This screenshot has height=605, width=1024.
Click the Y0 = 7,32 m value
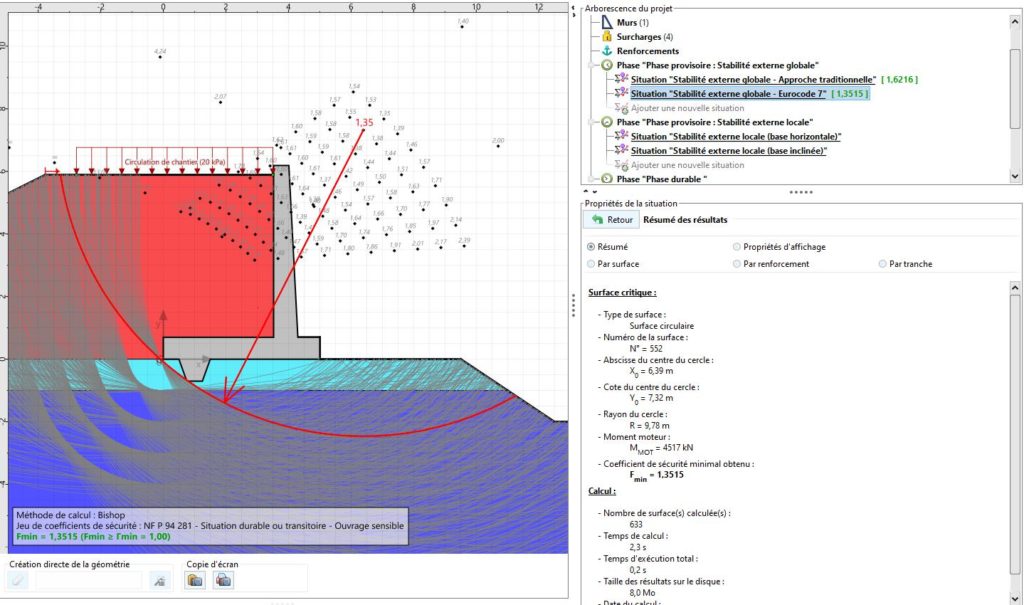[x=651, y=399]
